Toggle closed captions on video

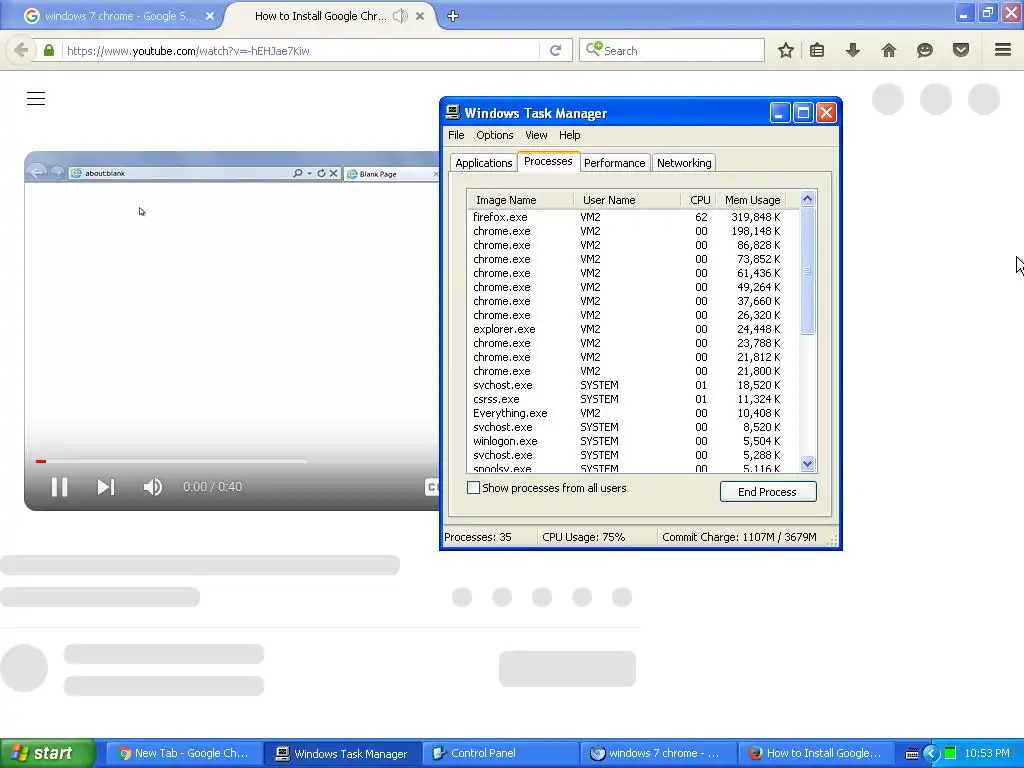[432, 487]
